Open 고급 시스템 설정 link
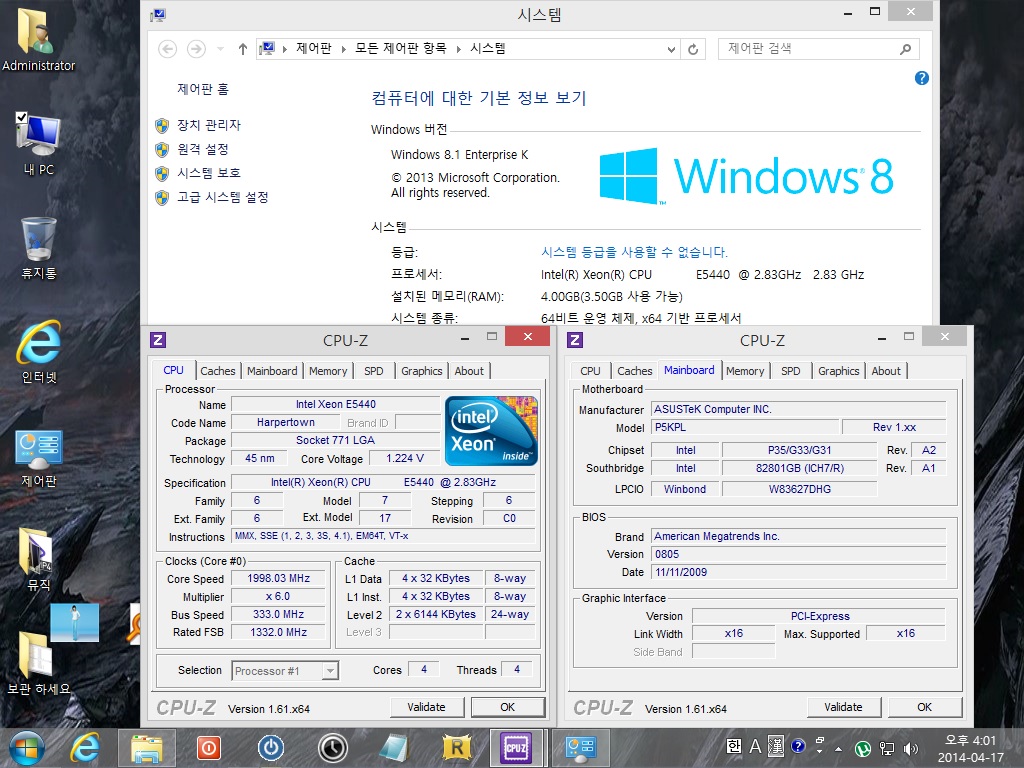Screen dimensions: 1024x768 pyautogui.click(x=223, y=197)
